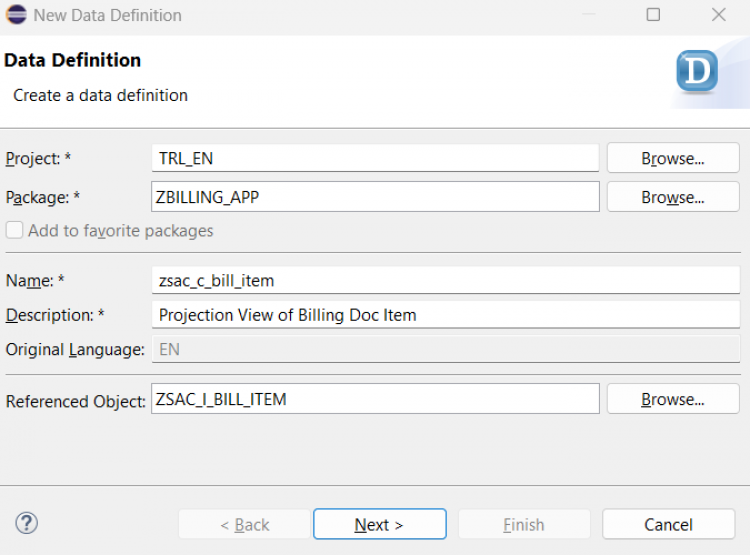
Task: Browse for a Package
Action: [x=673, y=197]
